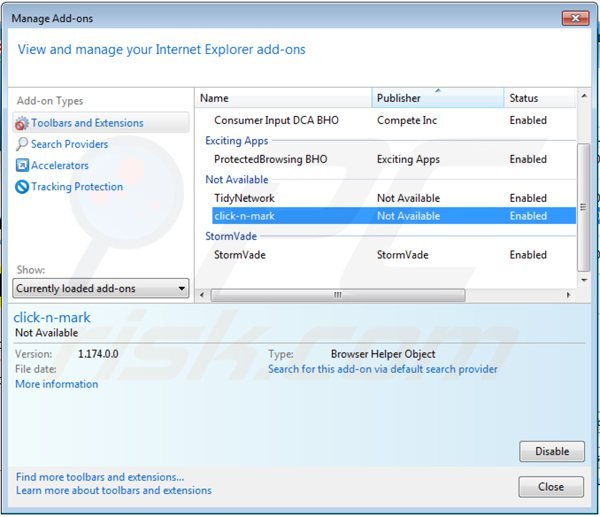Click the Accelerators icon
Viewport: 600px width, 517px height.
click(22, 166)
